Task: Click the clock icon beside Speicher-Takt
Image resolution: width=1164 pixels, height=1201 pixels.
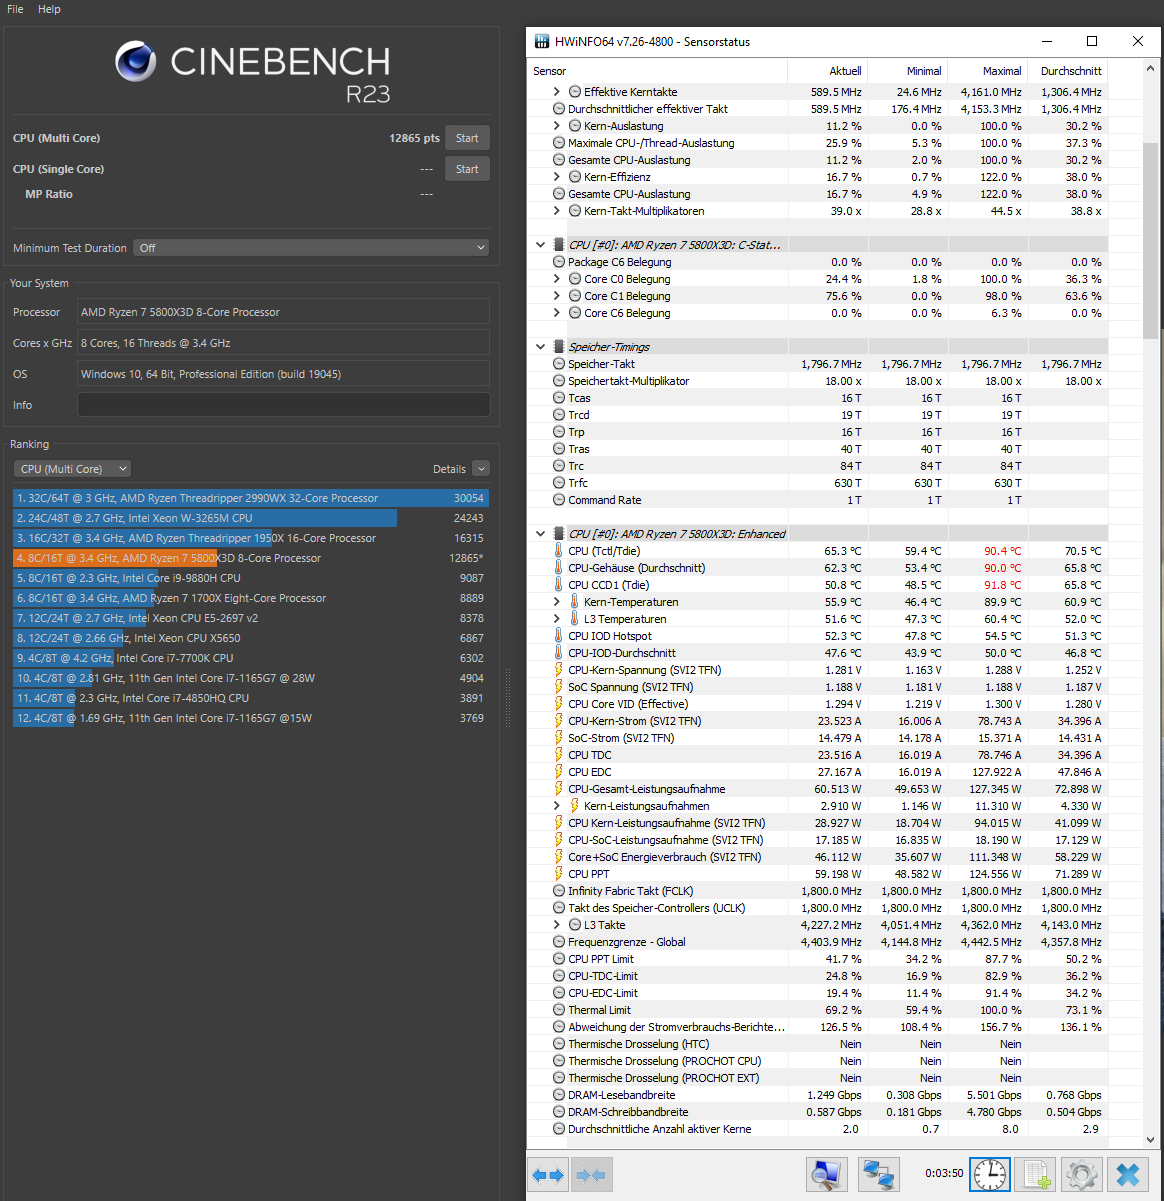Action: (559, 364)
